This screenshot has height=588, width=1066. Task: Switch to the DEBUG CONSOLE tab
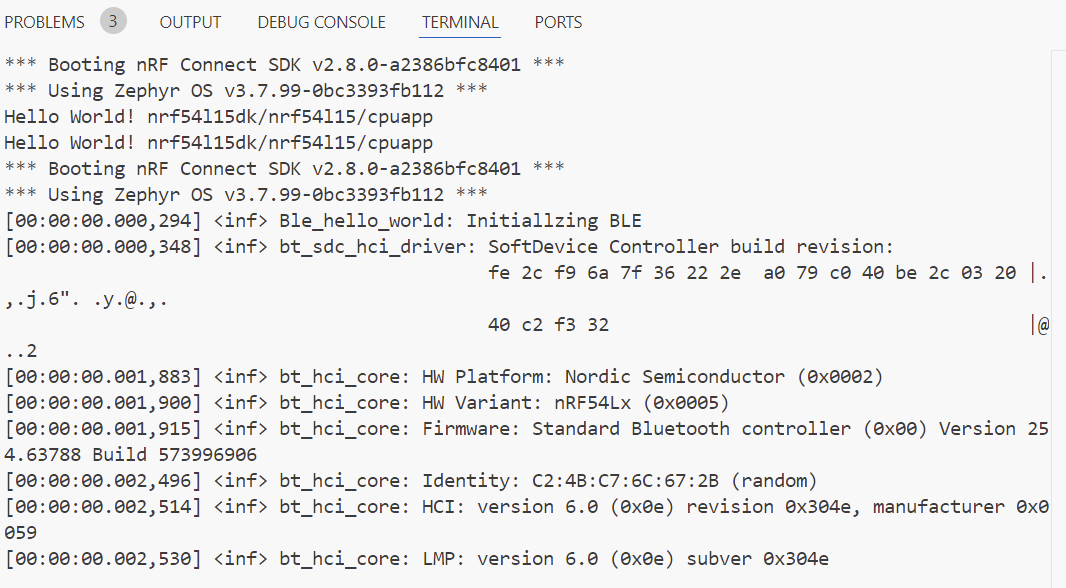pos(322,22)
